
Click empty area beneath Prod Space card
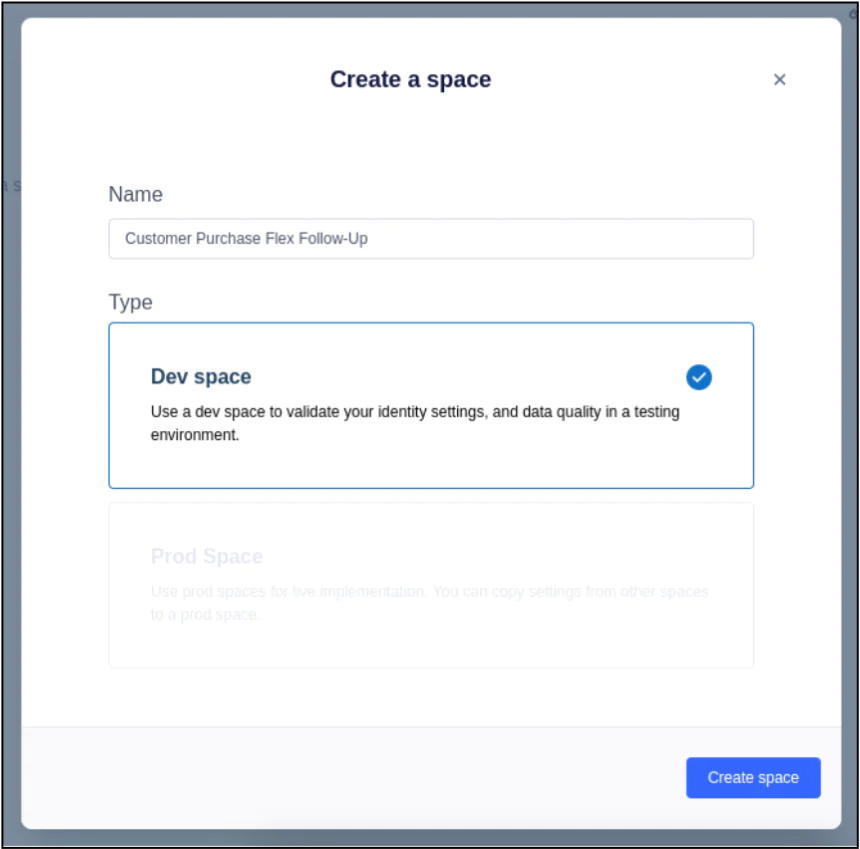point(430,696)
